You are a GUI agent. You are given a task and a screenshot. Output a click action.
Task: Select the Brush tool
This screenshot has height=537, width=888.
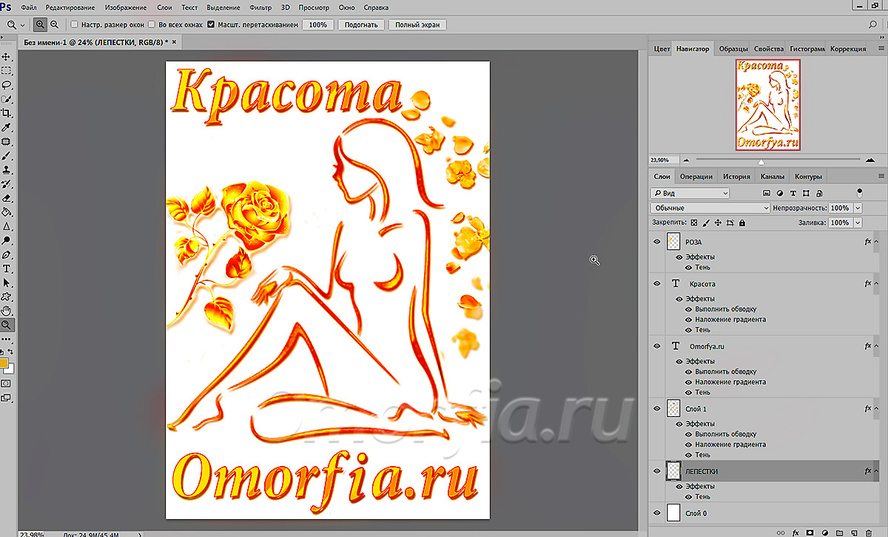[x=6, y=156]
